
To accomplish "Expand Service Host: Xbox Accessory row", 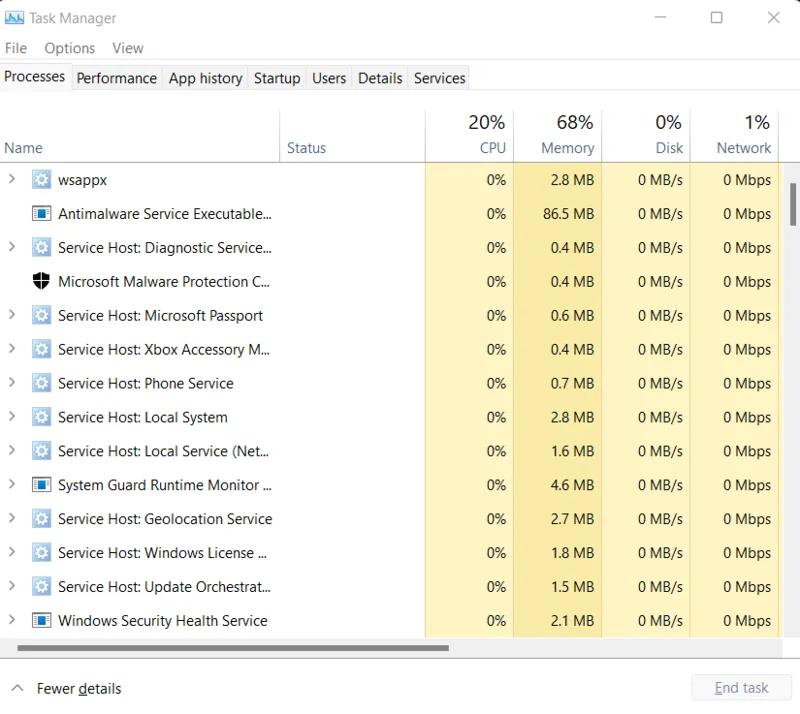I will [x=12, y=349].
